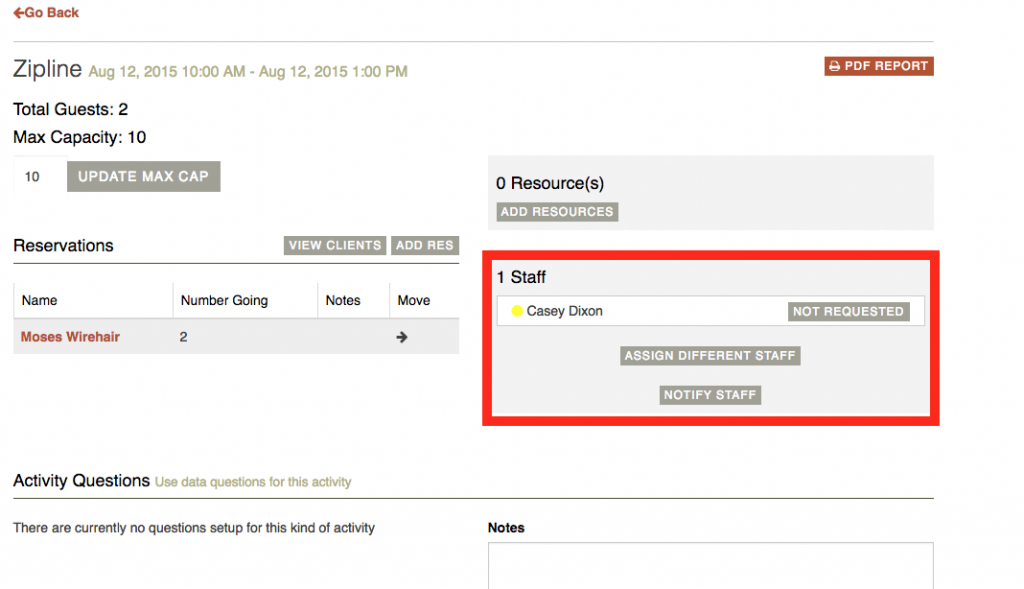Focus the max capacity input showing 10
Screen dimensions: 1024x589
(39, 176)
